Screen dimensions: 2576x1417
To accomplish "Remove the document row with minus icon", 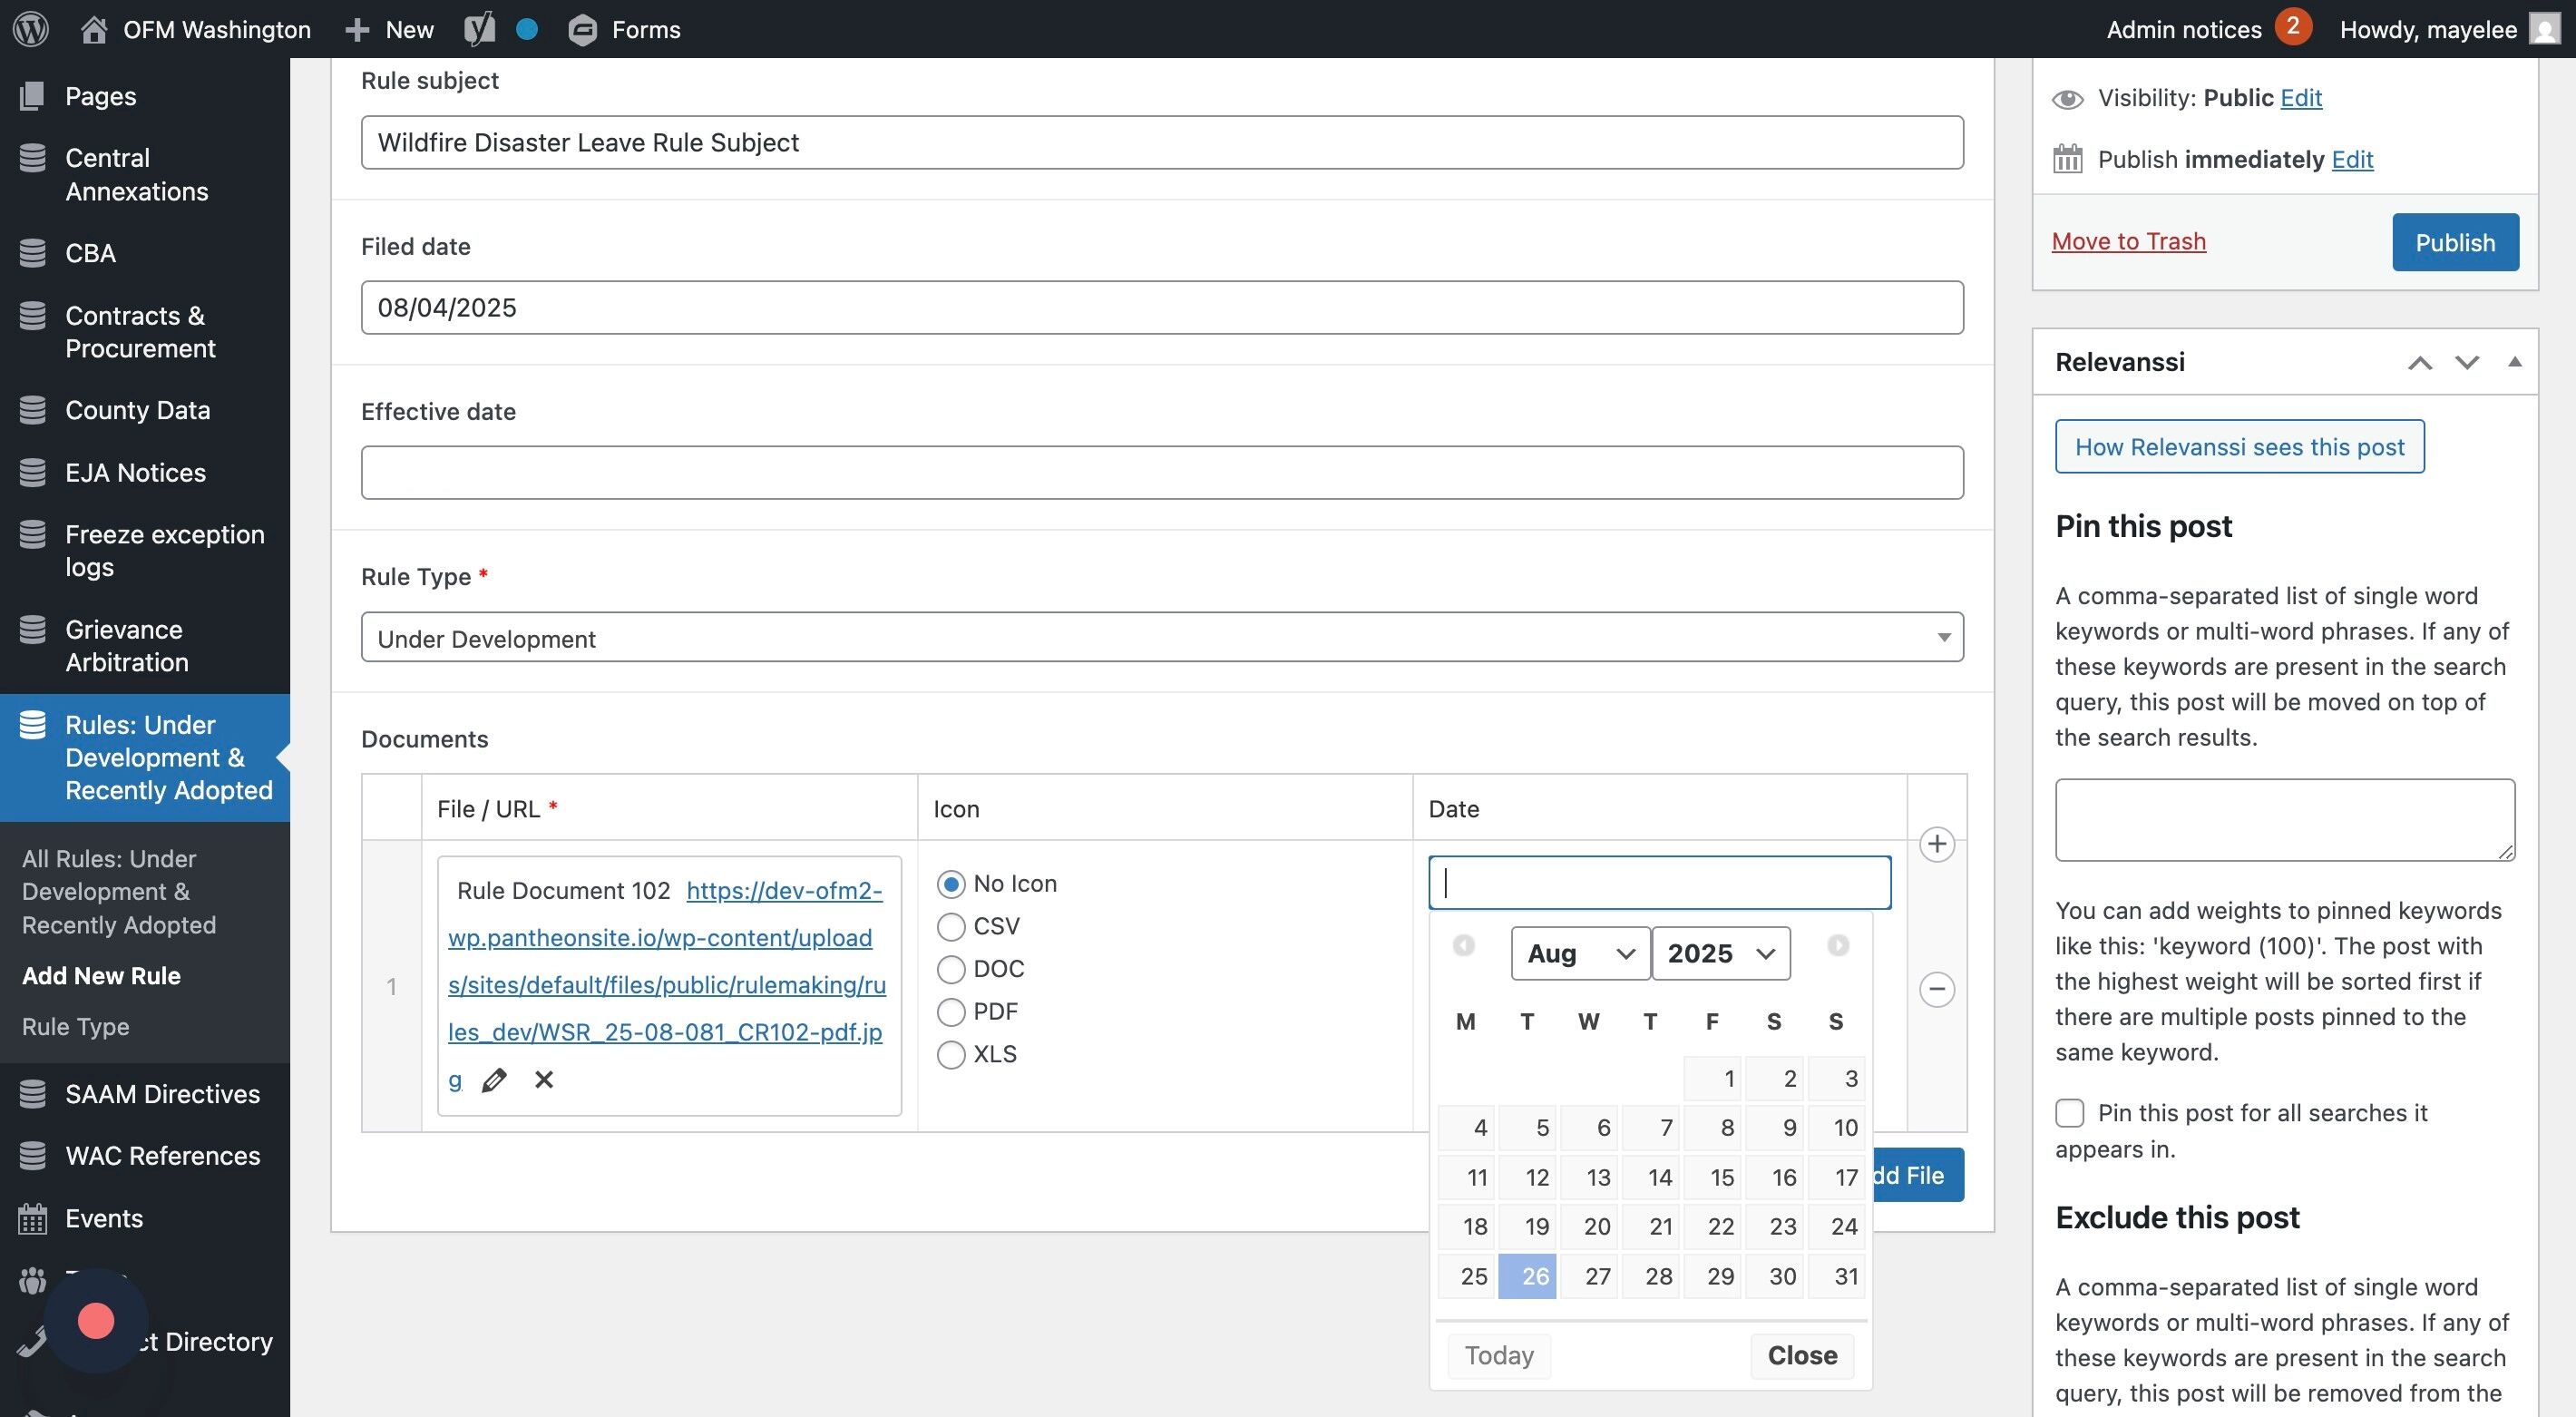I will (1937, 990).
